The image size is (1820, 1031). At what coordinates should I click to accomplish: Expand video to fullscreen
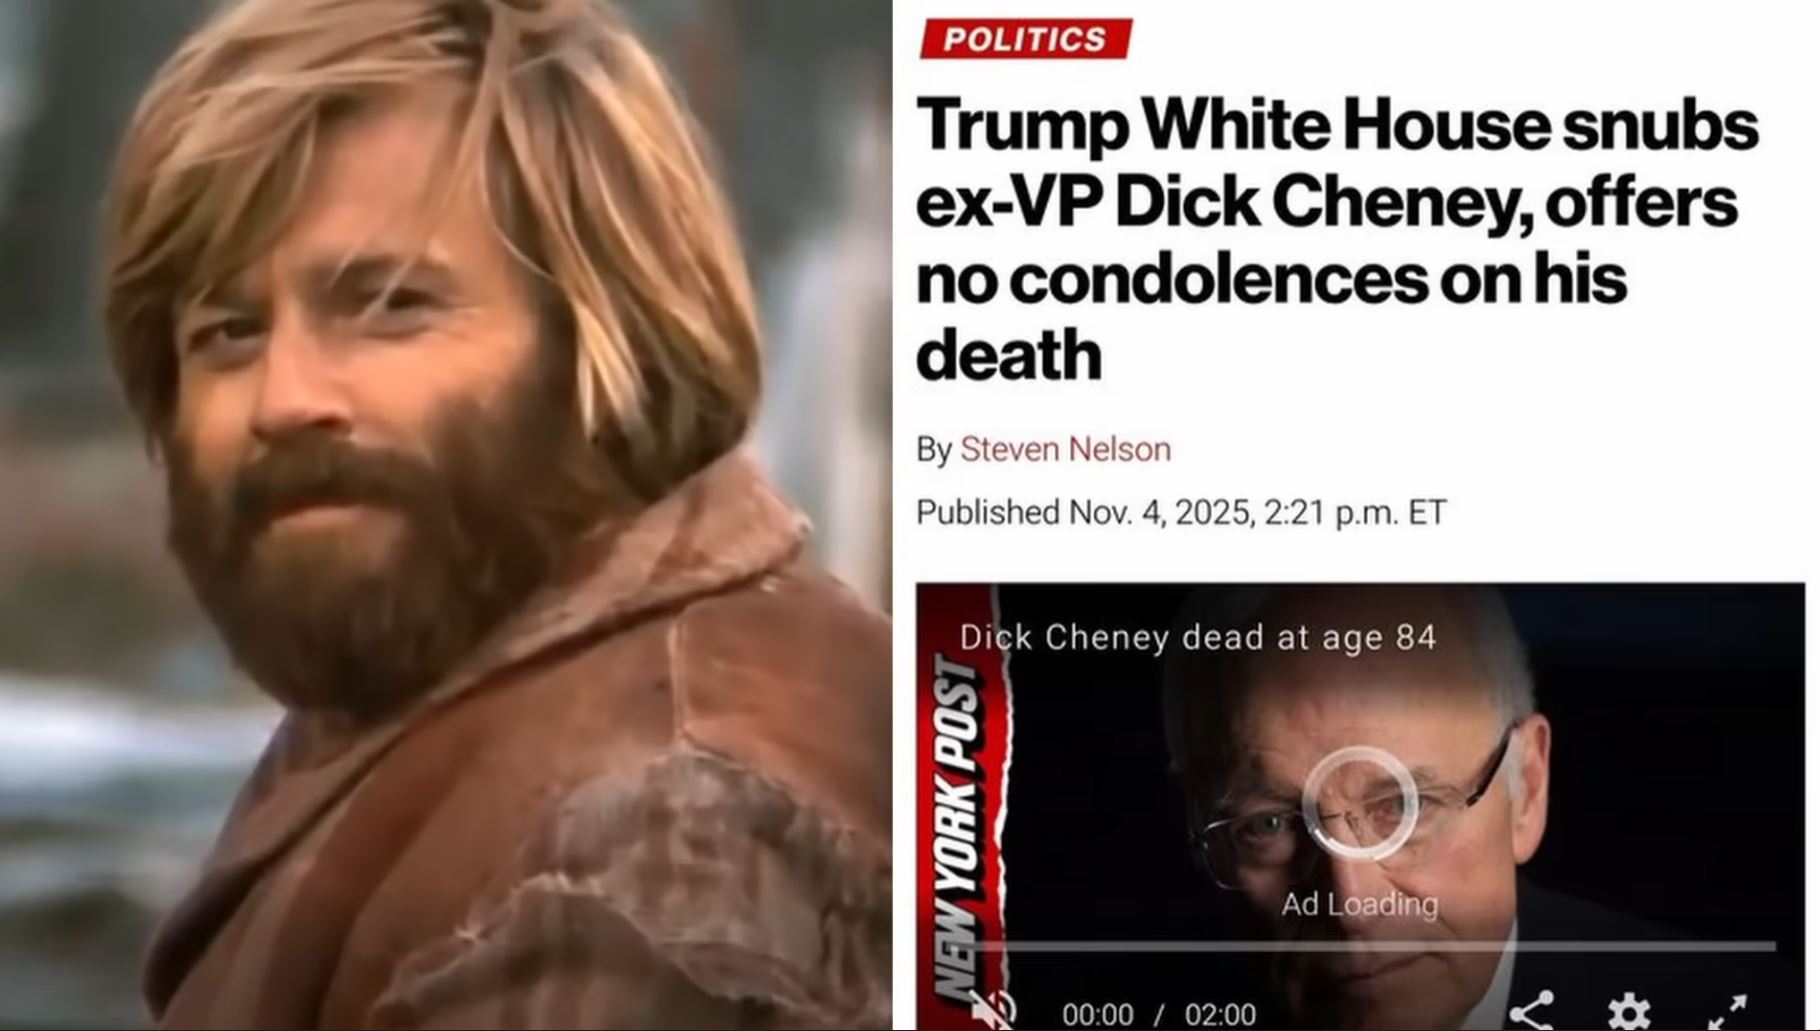[1728, 1012]
